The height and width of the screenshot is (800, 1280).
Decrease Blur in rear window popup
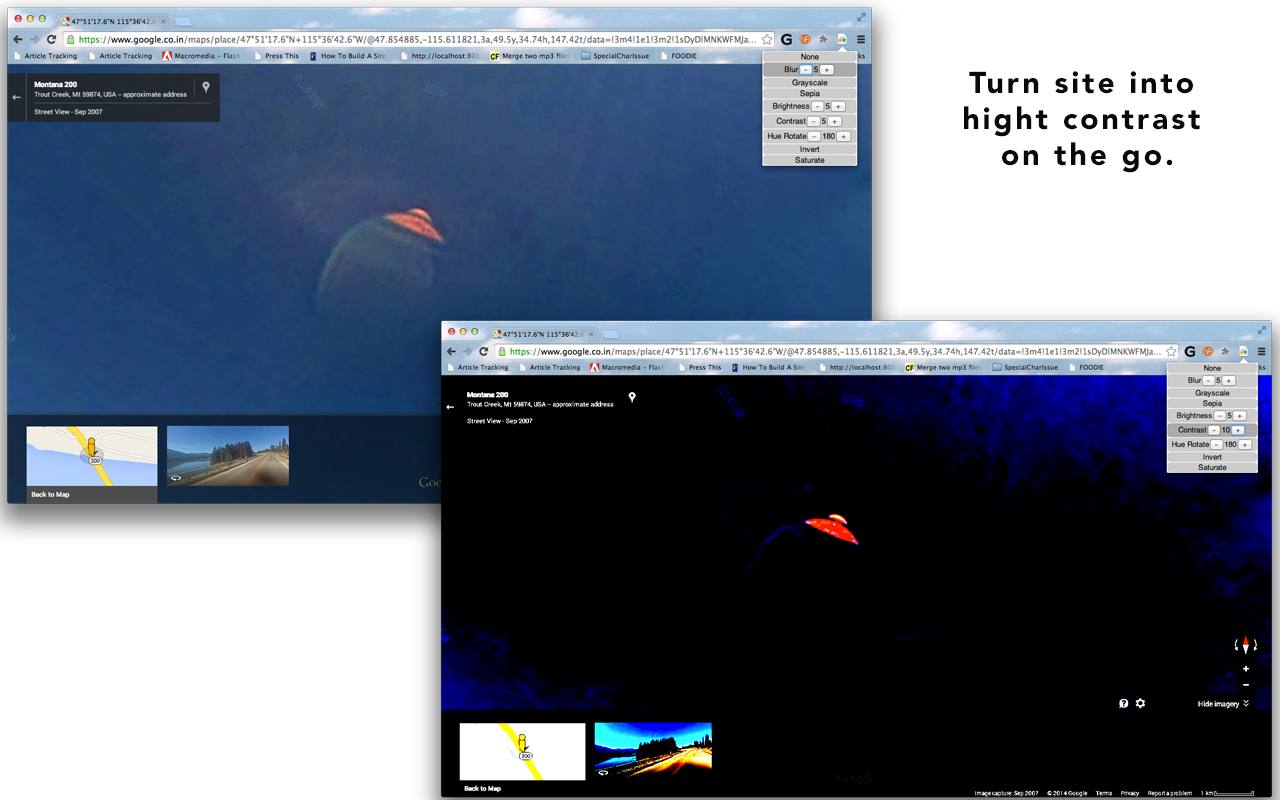(806, 70)
